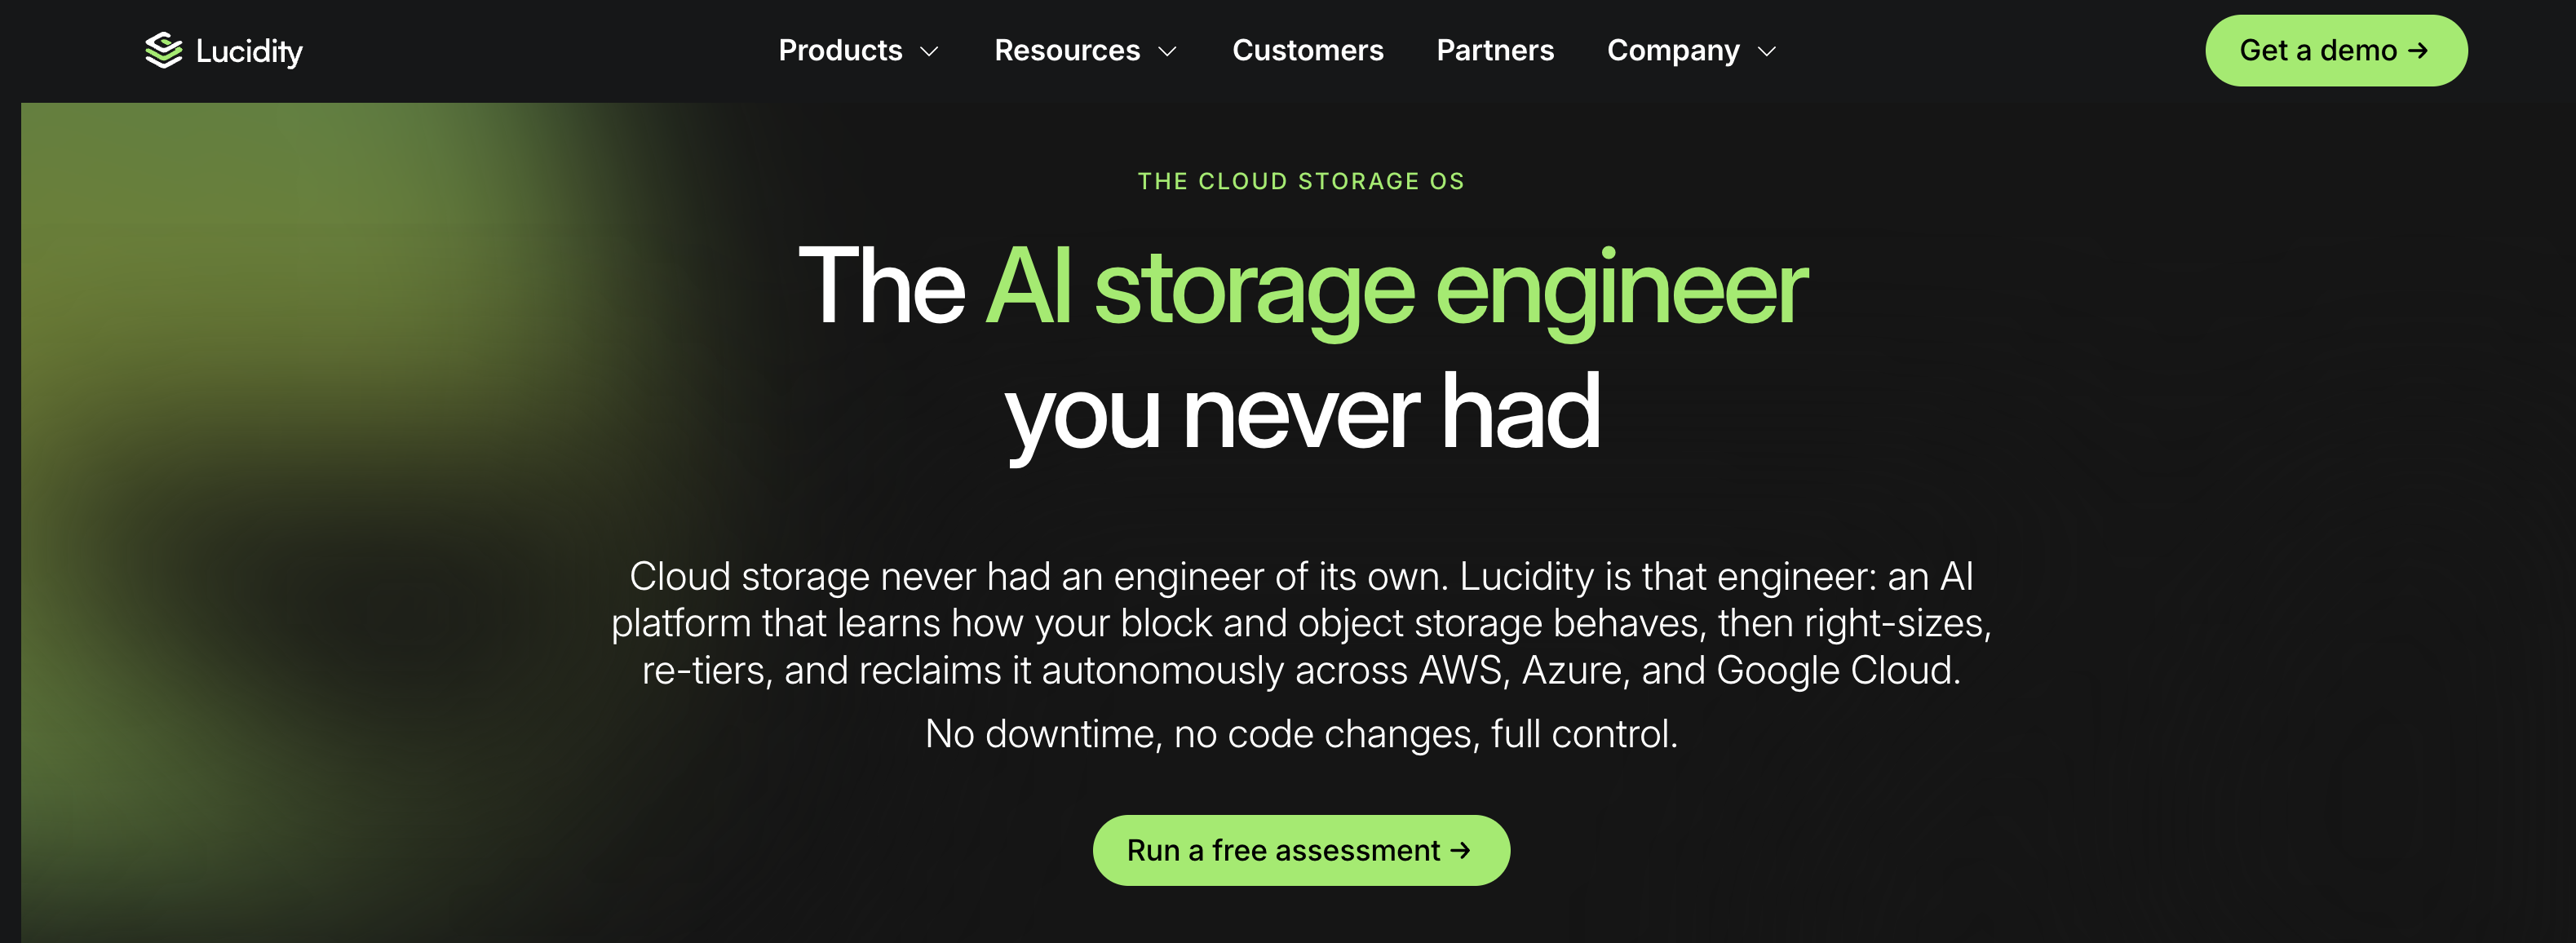
Task: Click the Lucidity stacked-layers logo icon
Action: coord(163,50)
